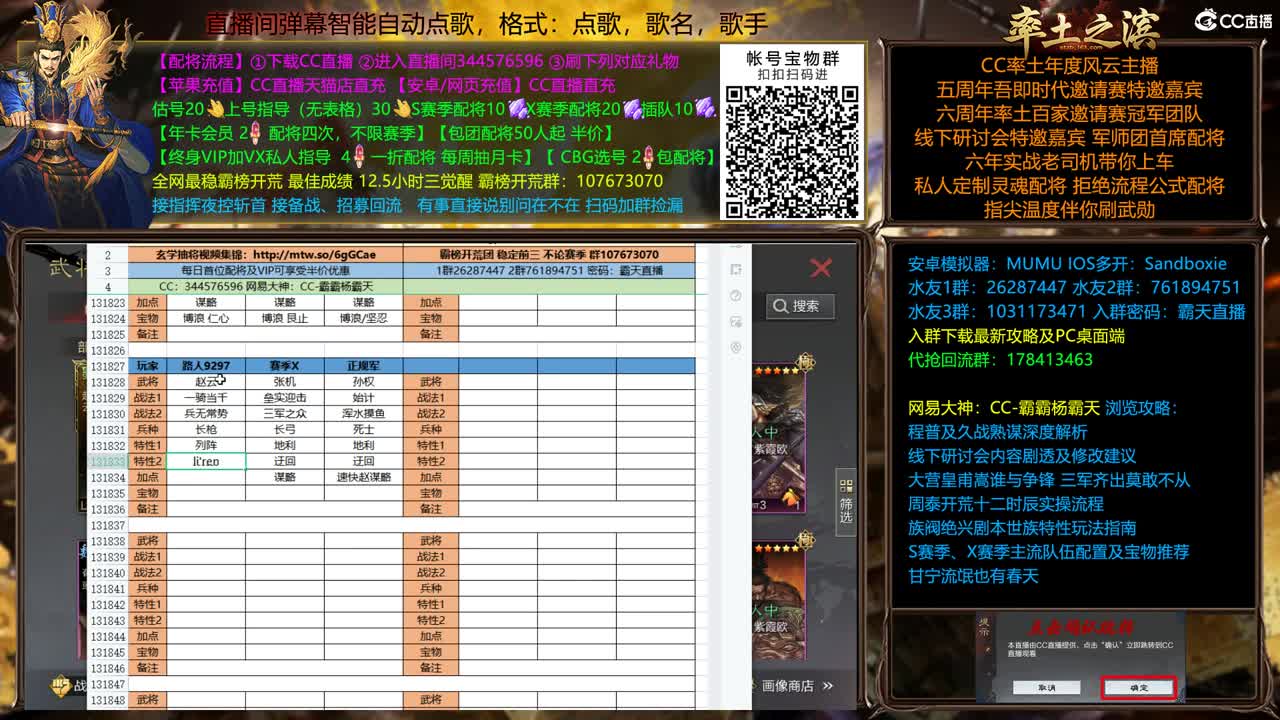Click the 族阀绝兴剧本世族特性玩法指南 guide title
1280x720 pixels.
tap(1021, 528)
